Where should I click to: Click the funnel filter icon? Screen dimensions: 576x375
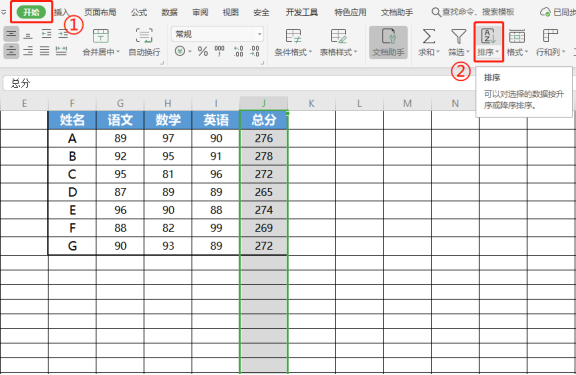click(x=458, y=36)
